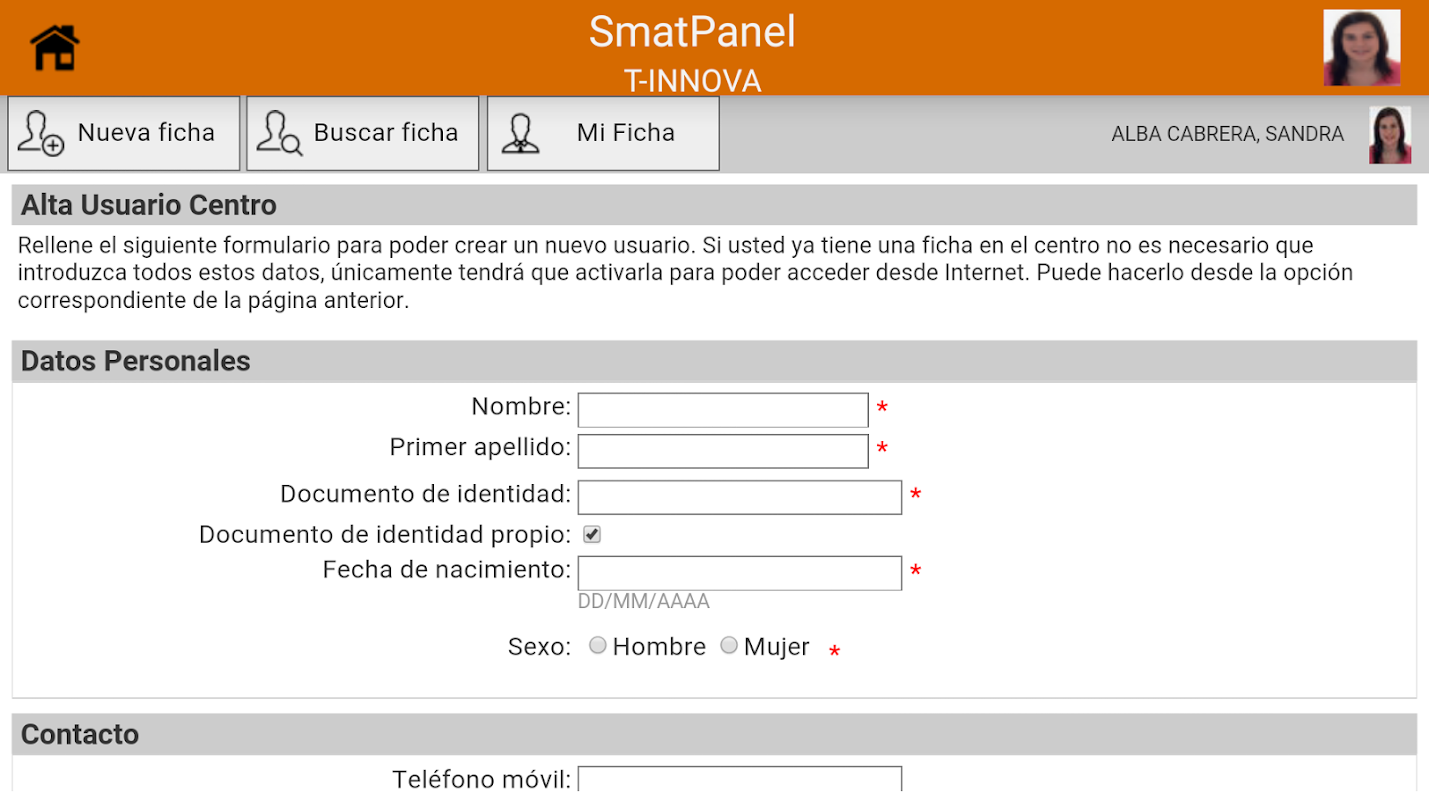The image size is (1429, 800).
Task: Open large profile photo in orange header
Action: click(1361, 47)
